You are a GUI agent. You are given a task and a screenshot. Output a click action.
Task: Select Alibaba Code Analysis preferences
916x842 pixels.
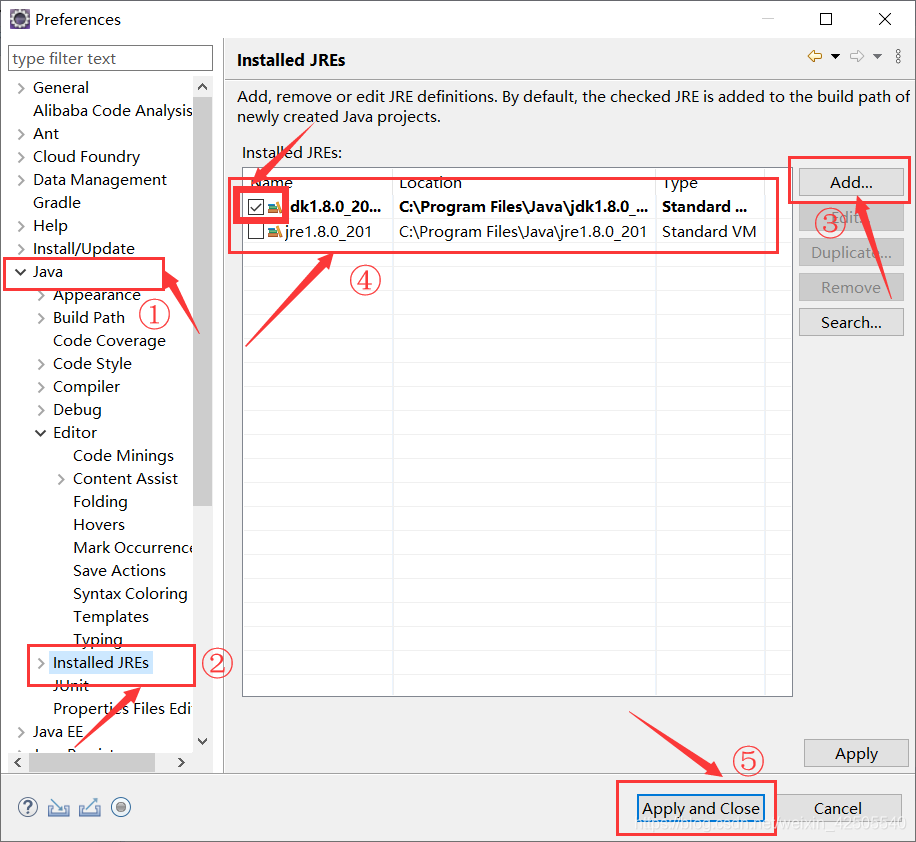coord(113,110)
